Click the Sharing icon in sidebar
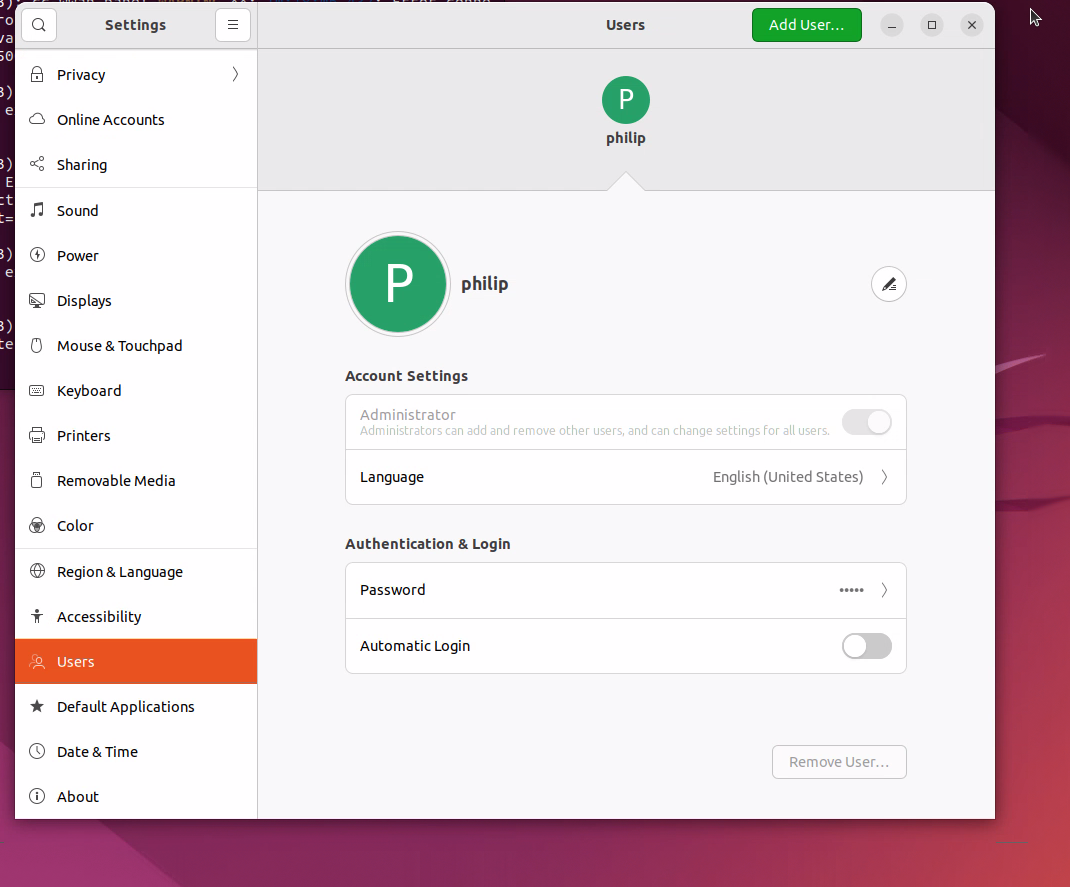The width and height of the screenshot is (1070, 887). 37,165
